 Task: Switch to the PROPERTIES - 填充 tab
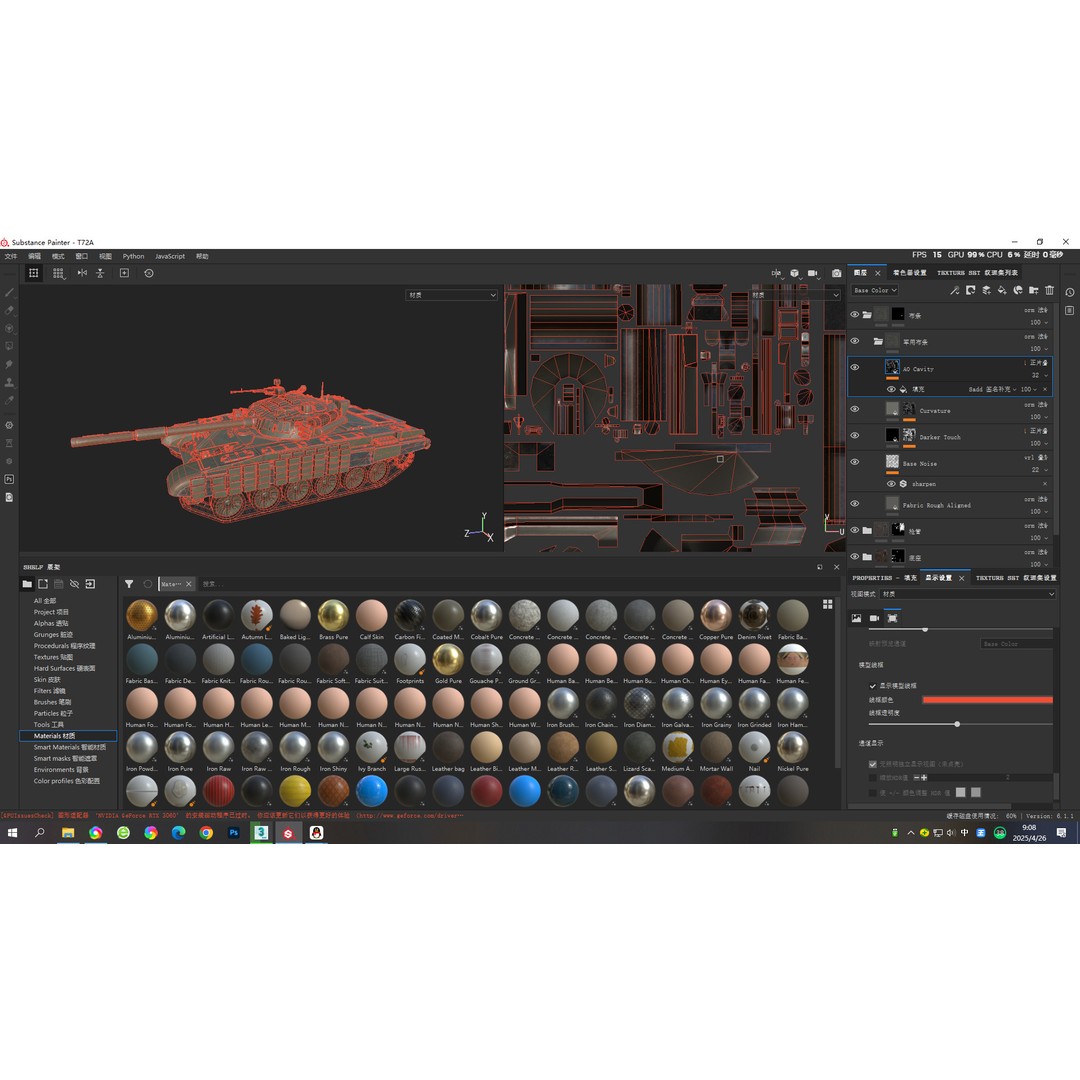pos(884,578)
